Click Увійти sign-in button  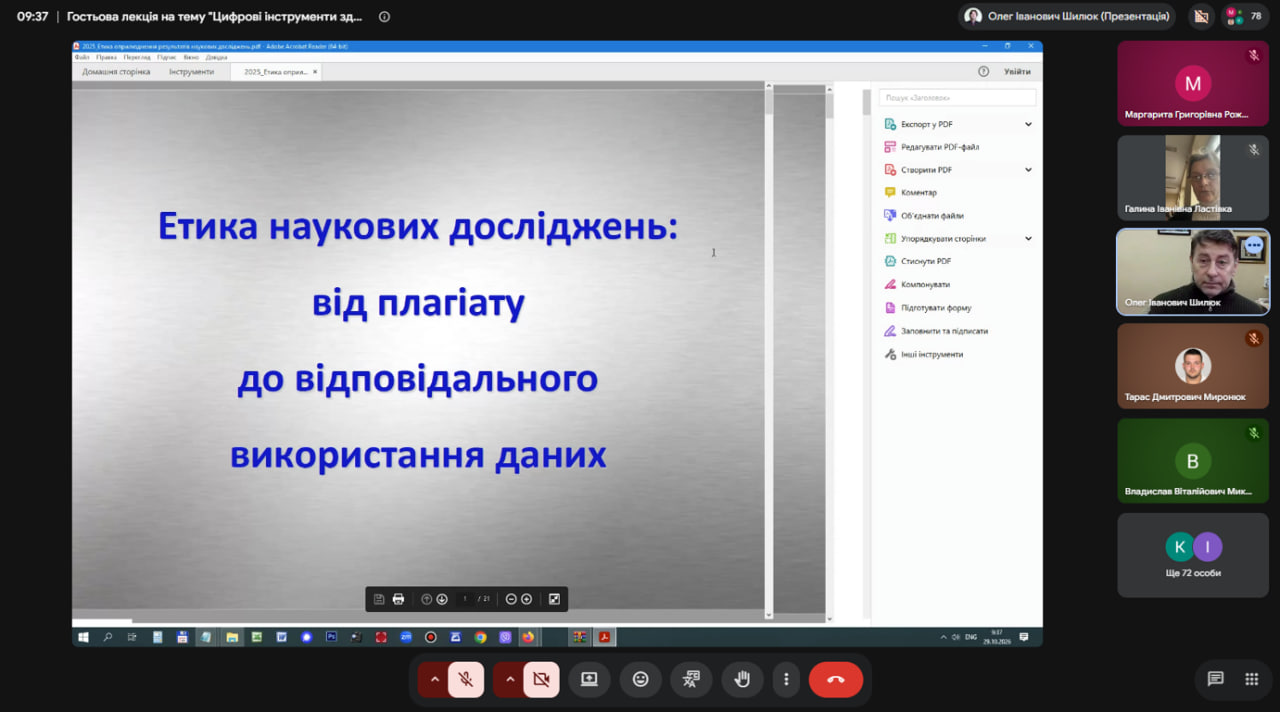[1017, 72]
